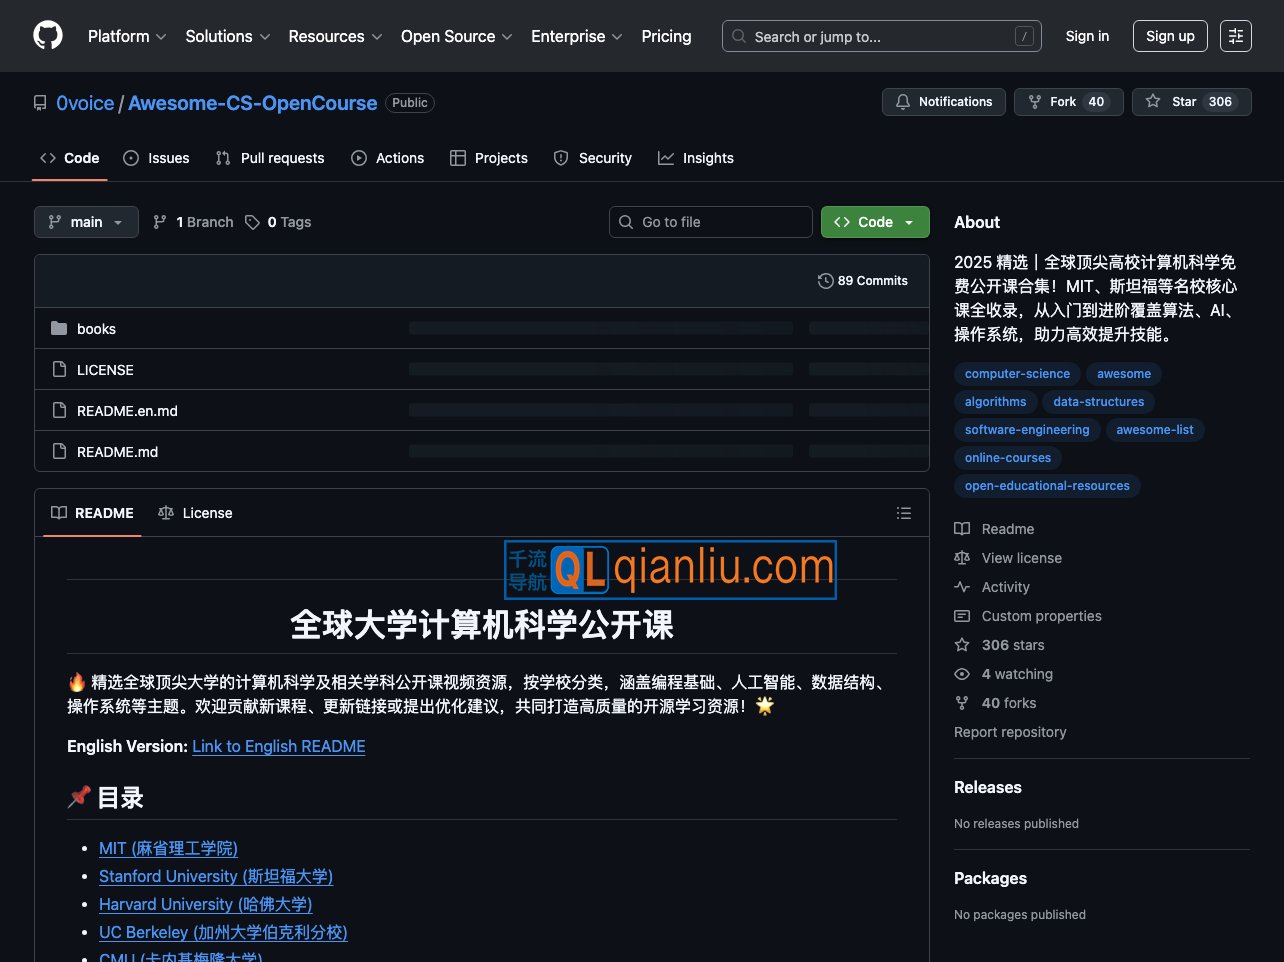Click the Sign up button
Screen dimensions: 1284x962
(1170, 36)
